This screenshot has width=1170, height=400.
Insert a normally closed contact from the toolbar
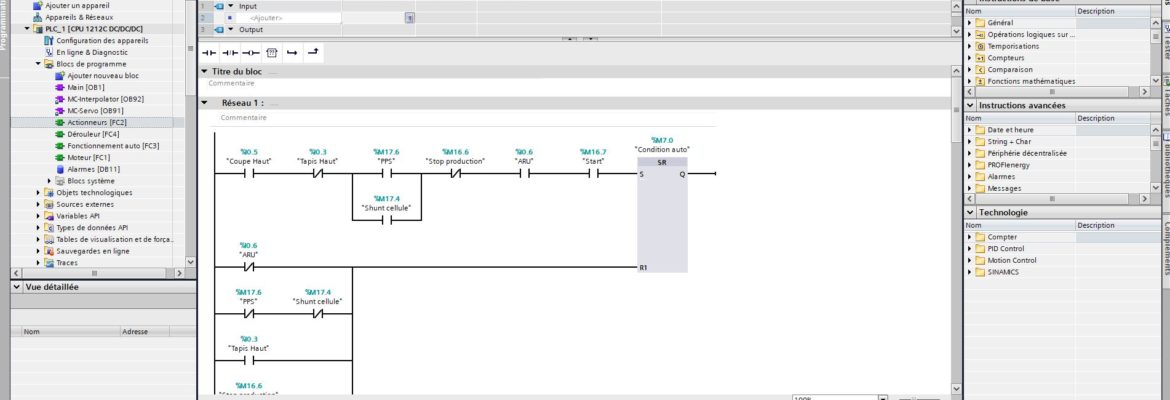pyautogui.click(x=229, y=52)
